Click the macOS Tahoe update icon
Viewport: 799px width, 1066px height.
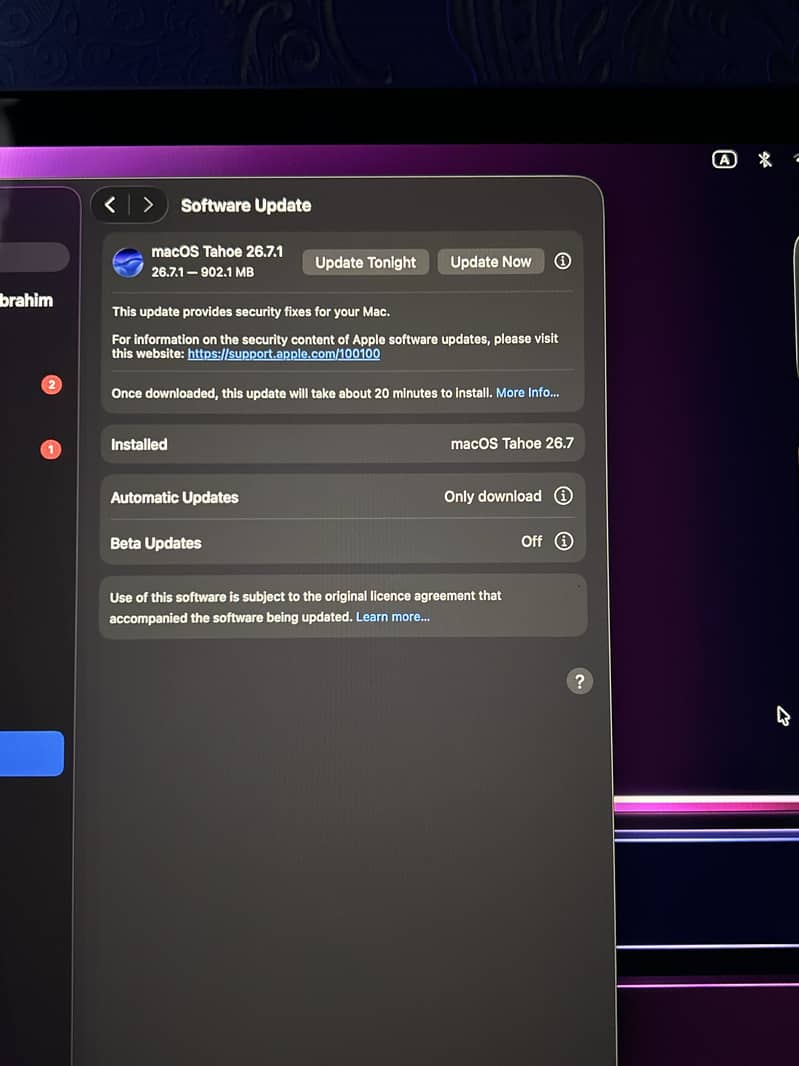[128, 262]
